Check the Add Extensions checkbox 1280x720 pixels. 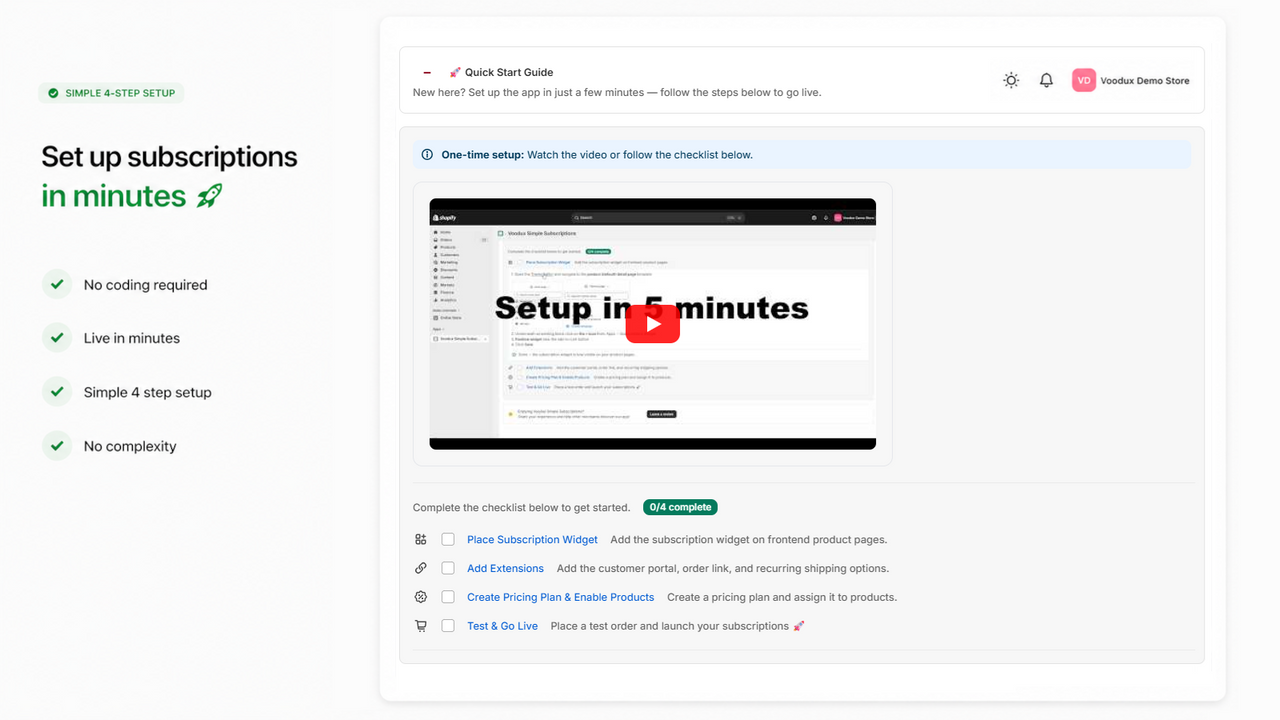448,568
